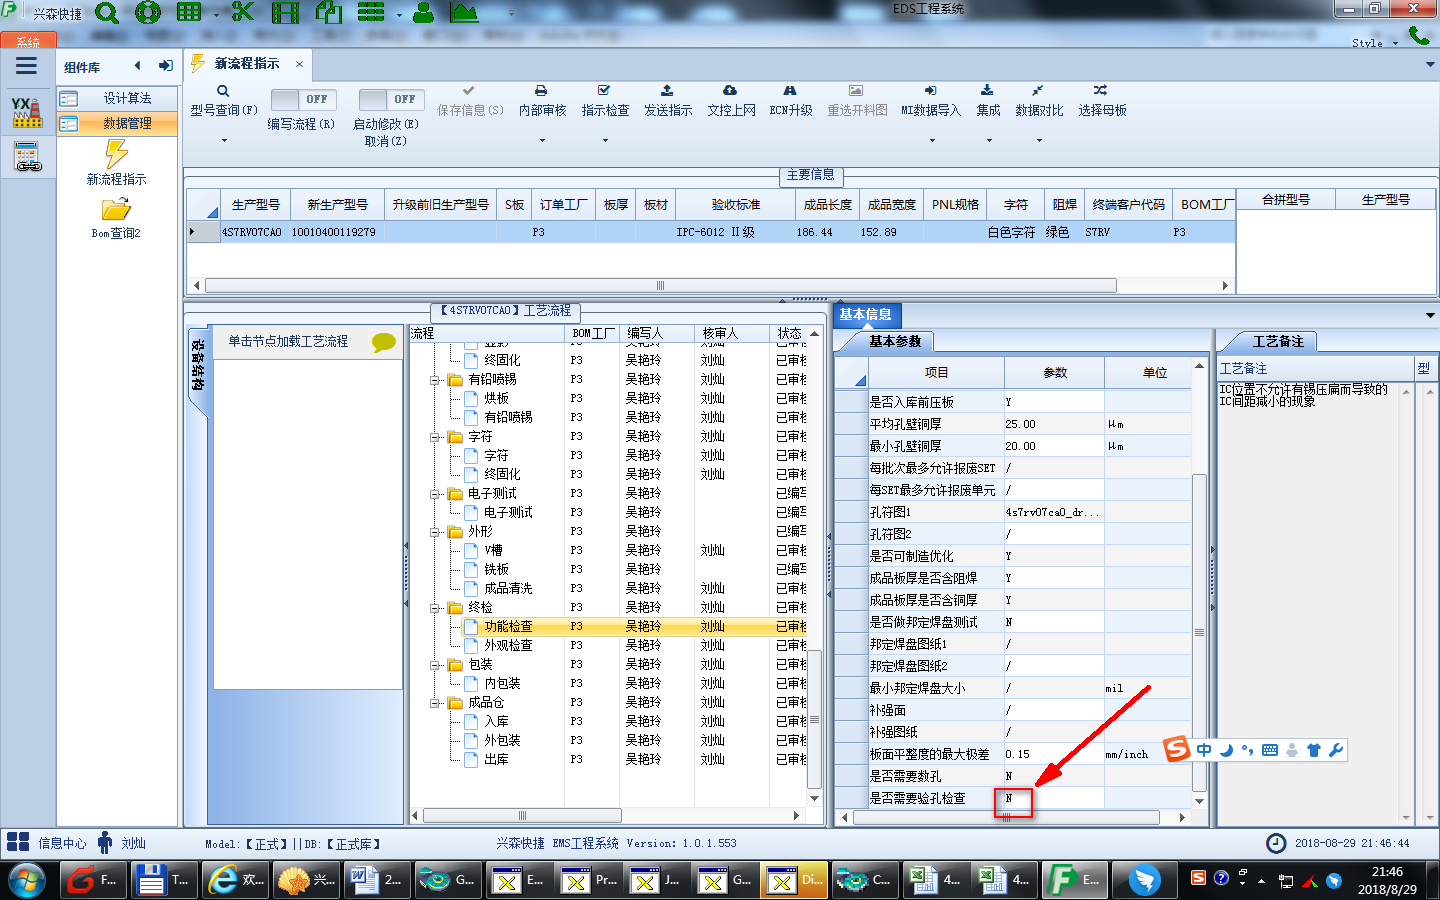
Task: Click the 设备结构 vertical side tab
Action: pyautogui.click(x=198, y=366)
